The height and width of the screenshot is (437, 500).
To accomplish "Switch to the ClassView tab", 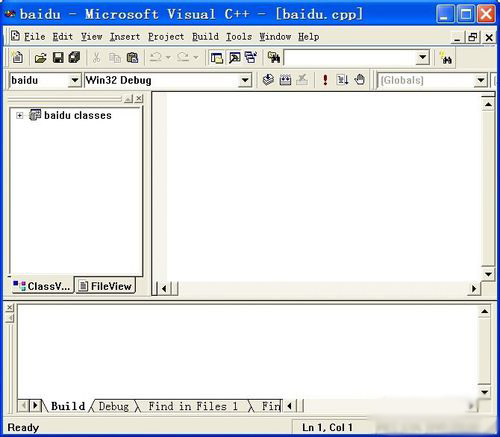I will (42, 286).
